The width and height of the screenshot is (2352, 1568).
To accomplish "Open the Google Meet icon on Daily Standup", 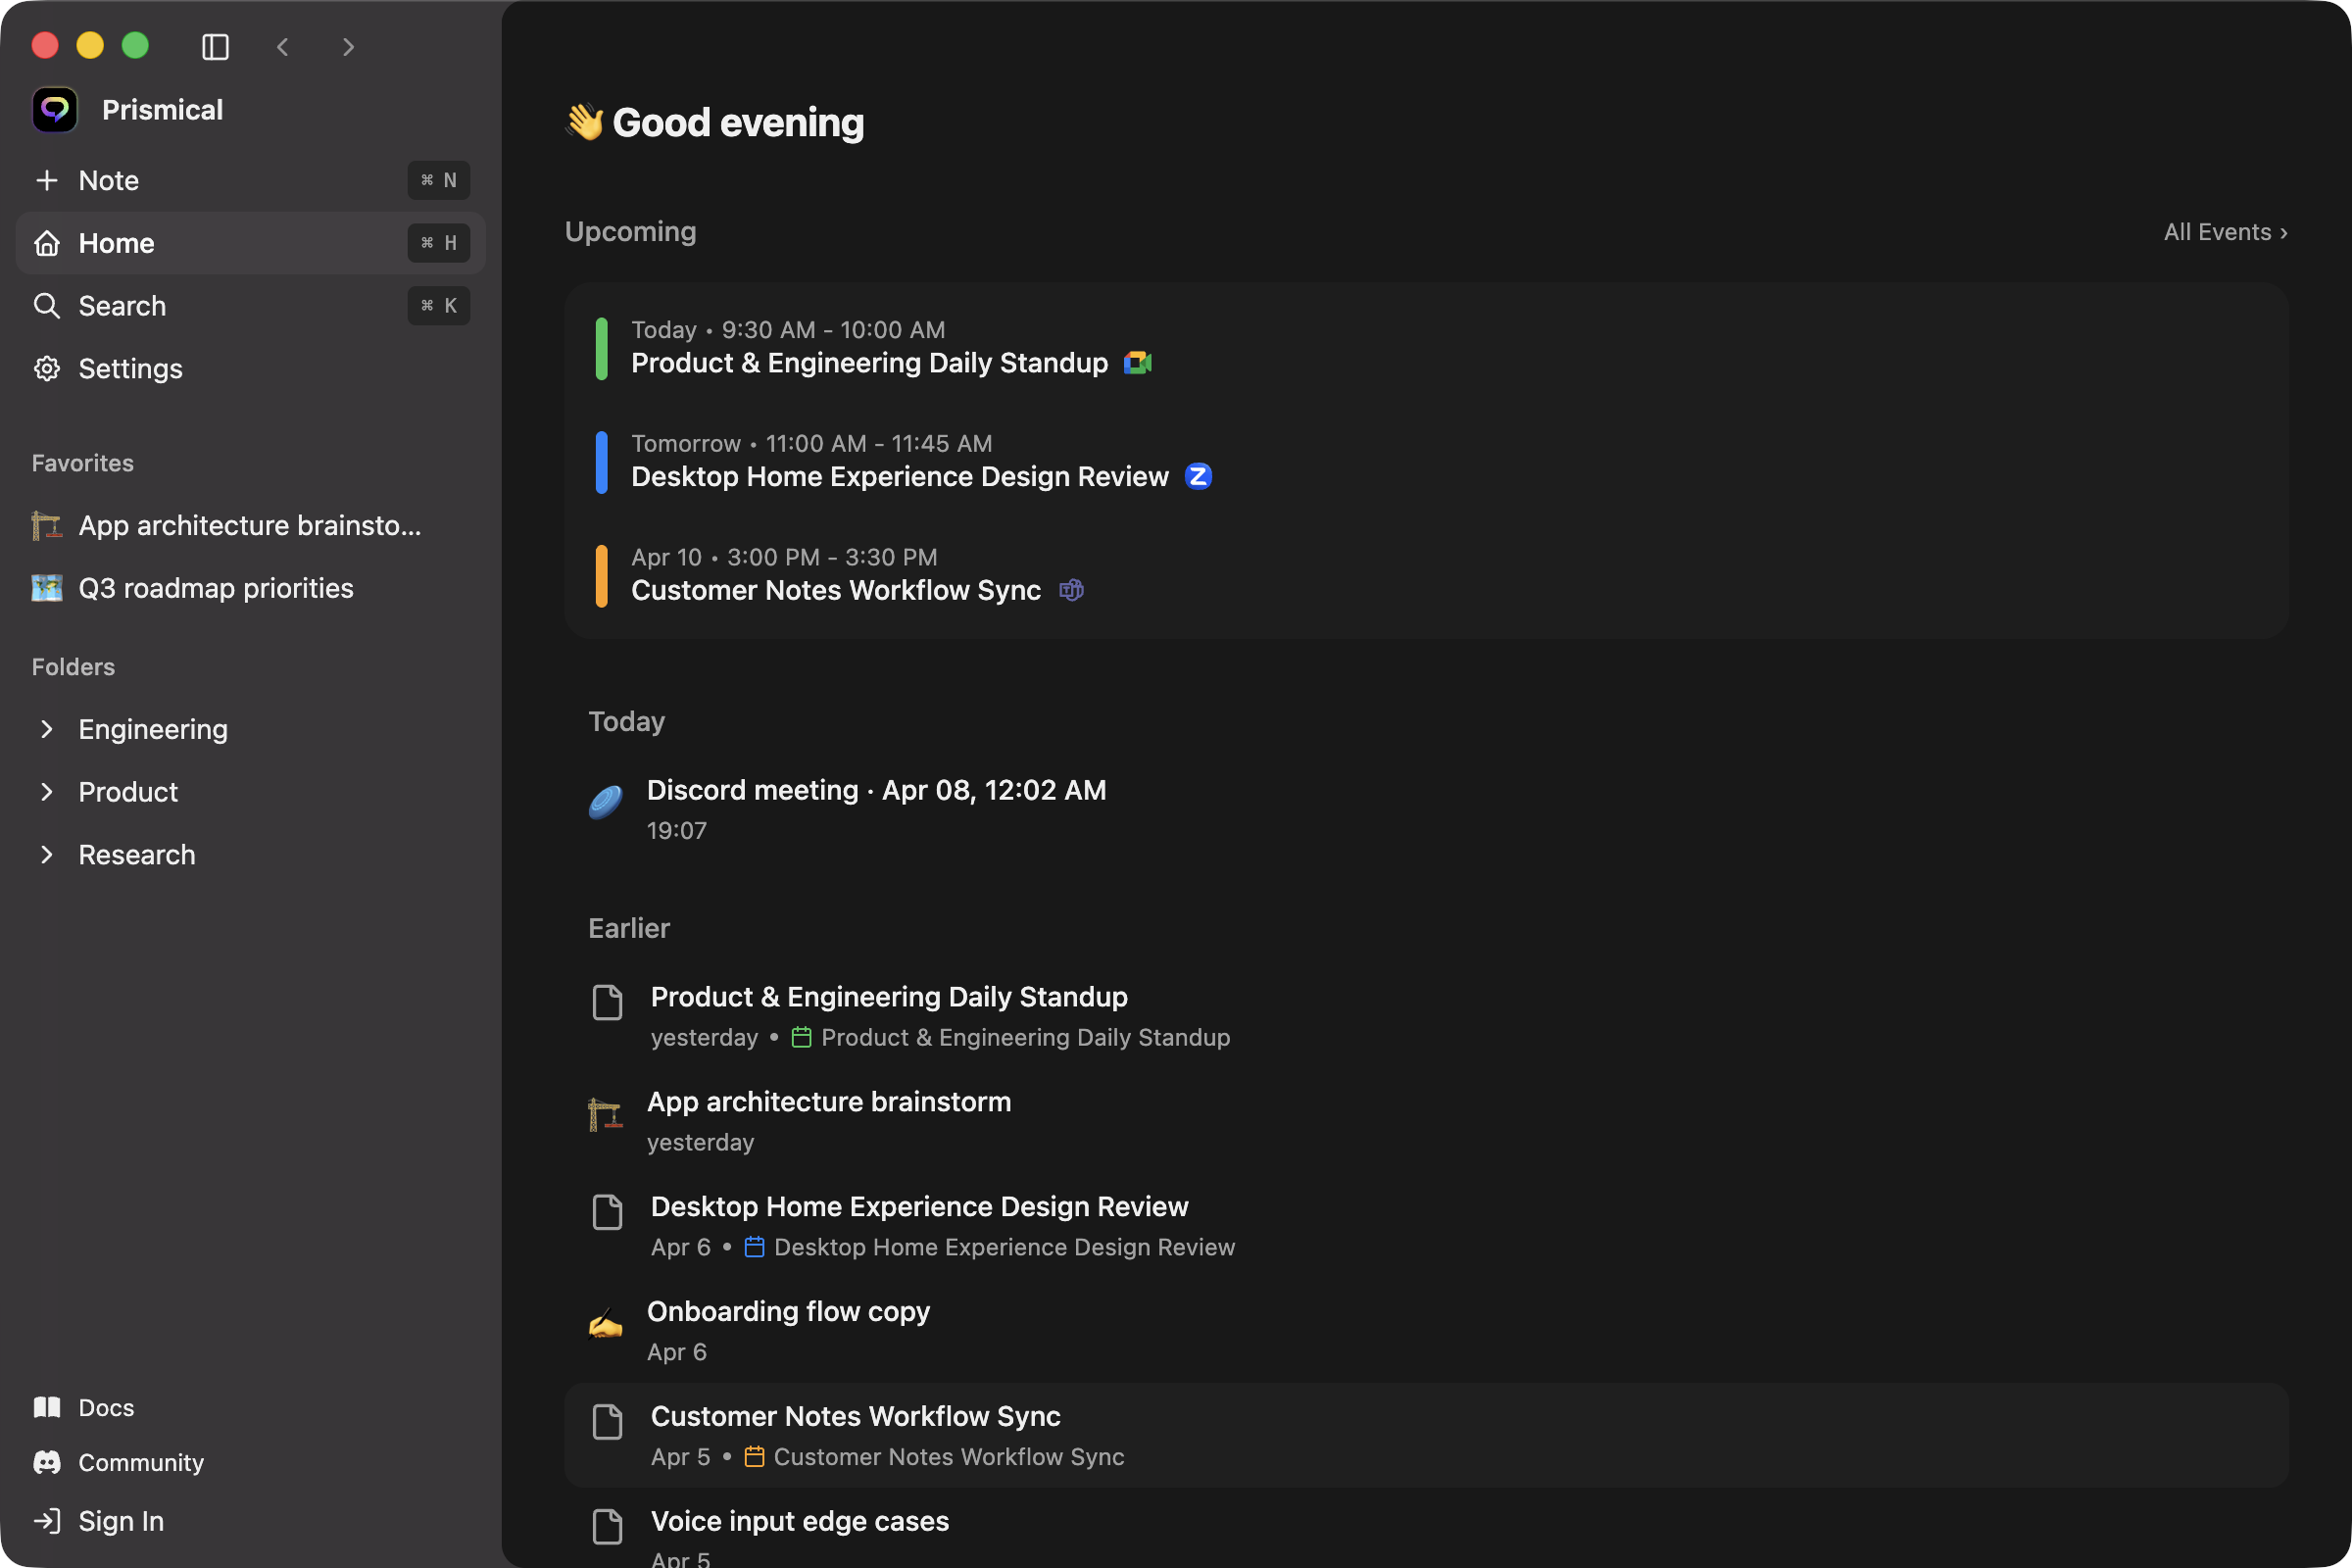I will 1138,363.
